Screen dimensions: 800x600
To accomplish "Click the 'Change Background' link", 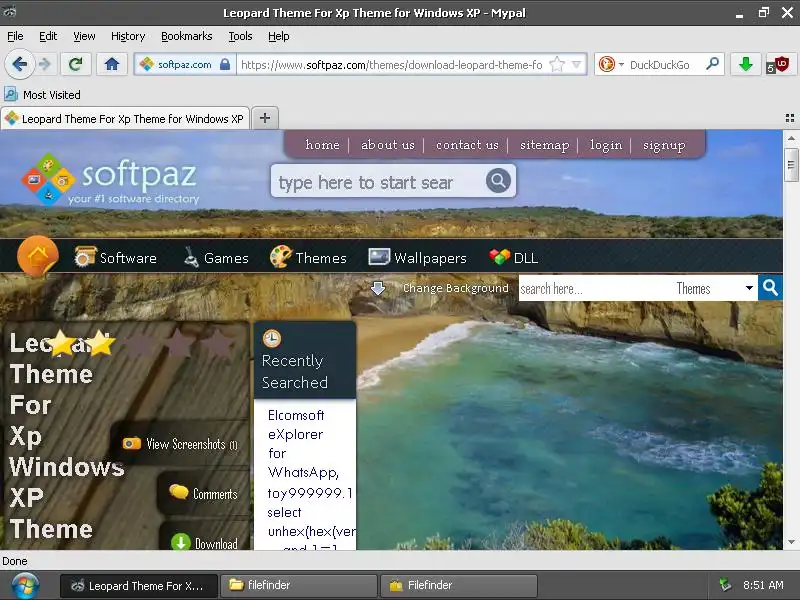I will pyautogui.click(x=456, y=288).
